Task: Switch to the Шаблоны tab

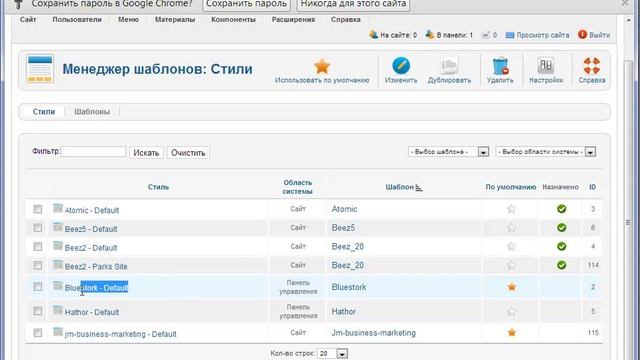Action: [92, 111]
